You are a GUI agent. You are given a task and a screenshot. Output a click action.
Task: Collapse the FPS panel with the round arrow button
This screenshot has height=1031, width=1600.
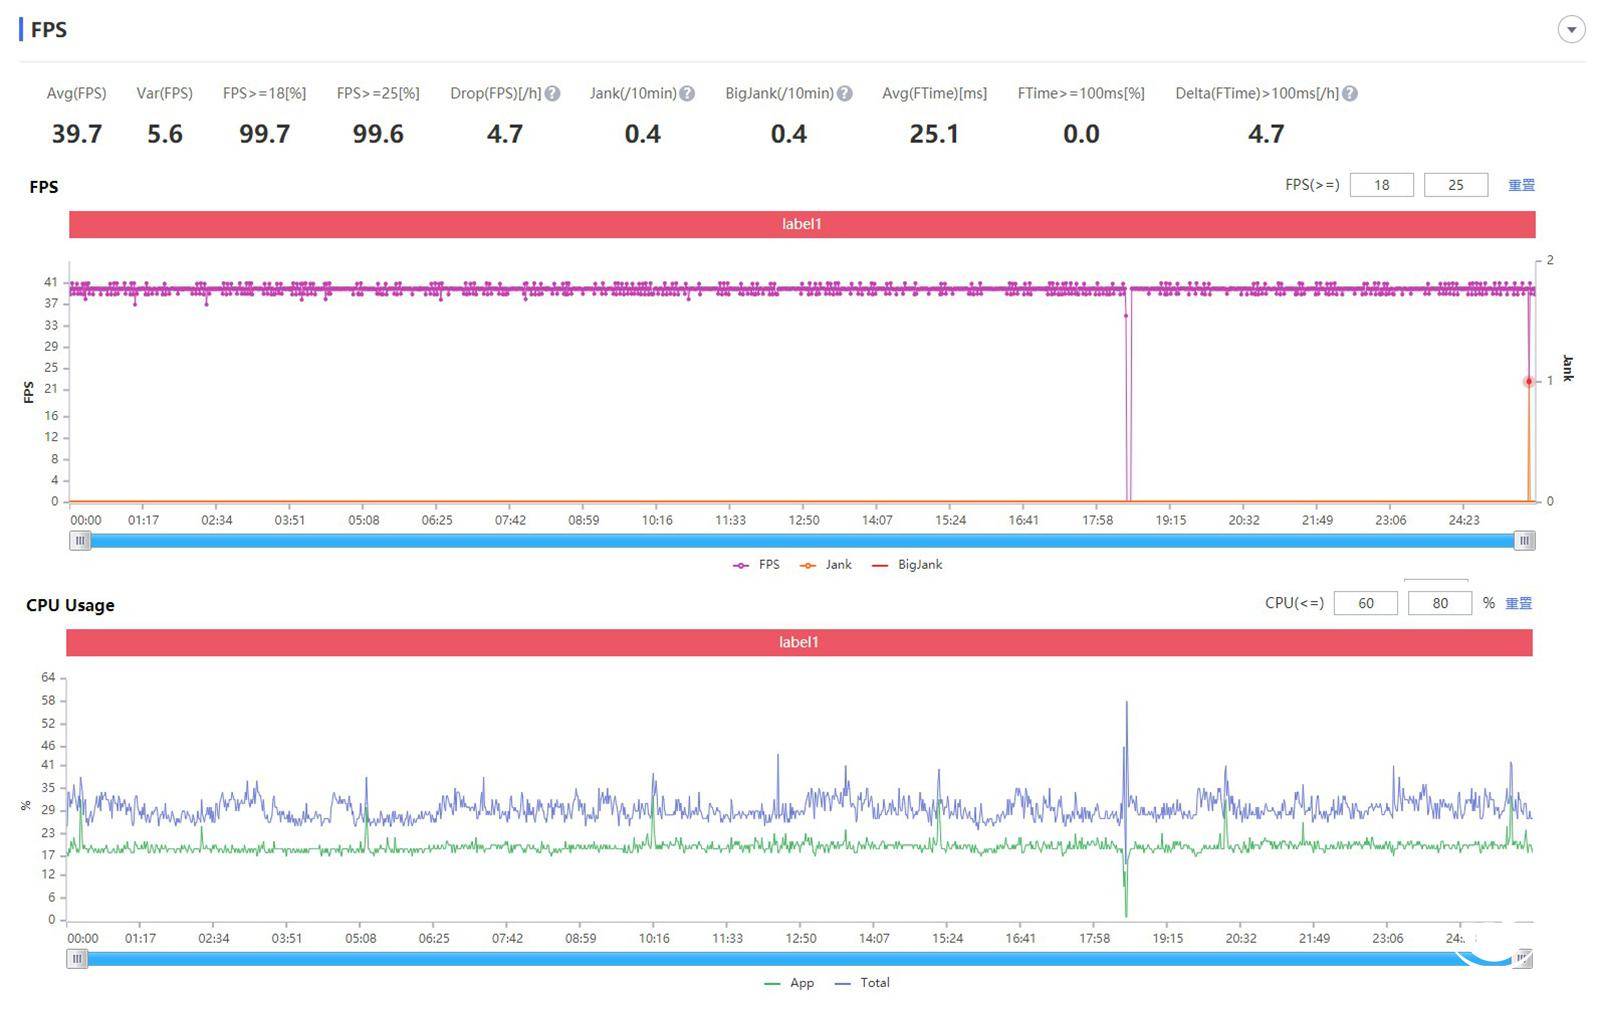point(1571,29)
